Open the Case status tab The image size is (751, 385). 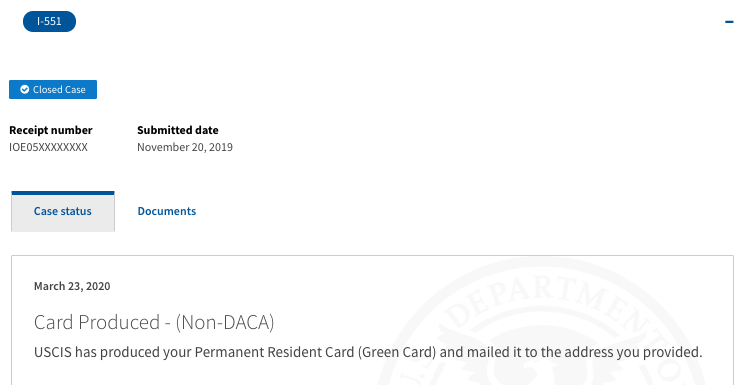click(63, 212)
